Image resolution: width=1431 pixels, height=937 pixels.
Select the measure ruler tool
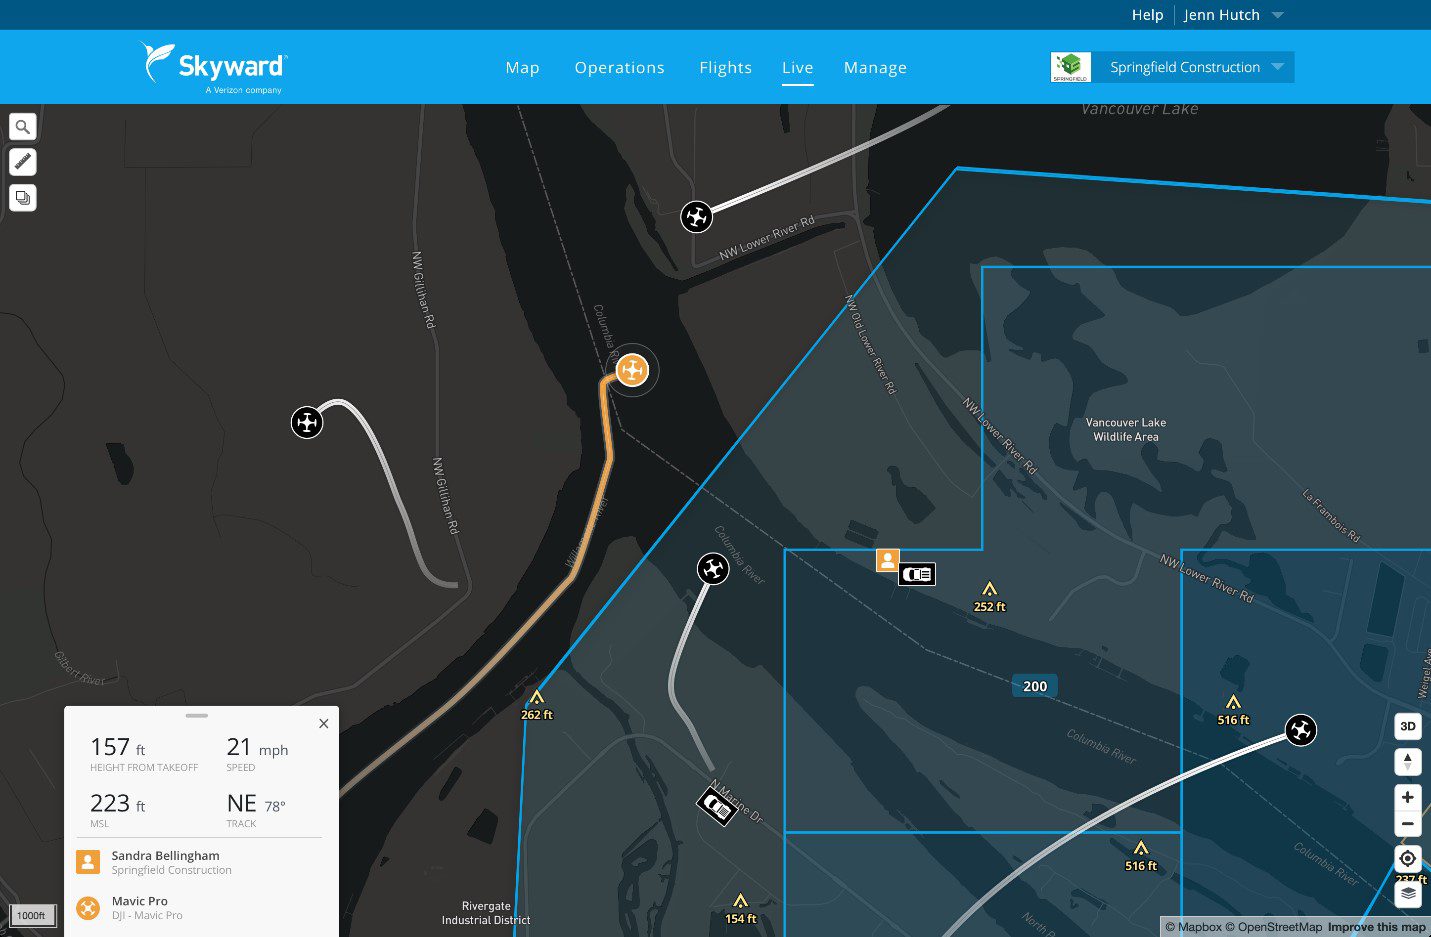(x=23, y=162)
